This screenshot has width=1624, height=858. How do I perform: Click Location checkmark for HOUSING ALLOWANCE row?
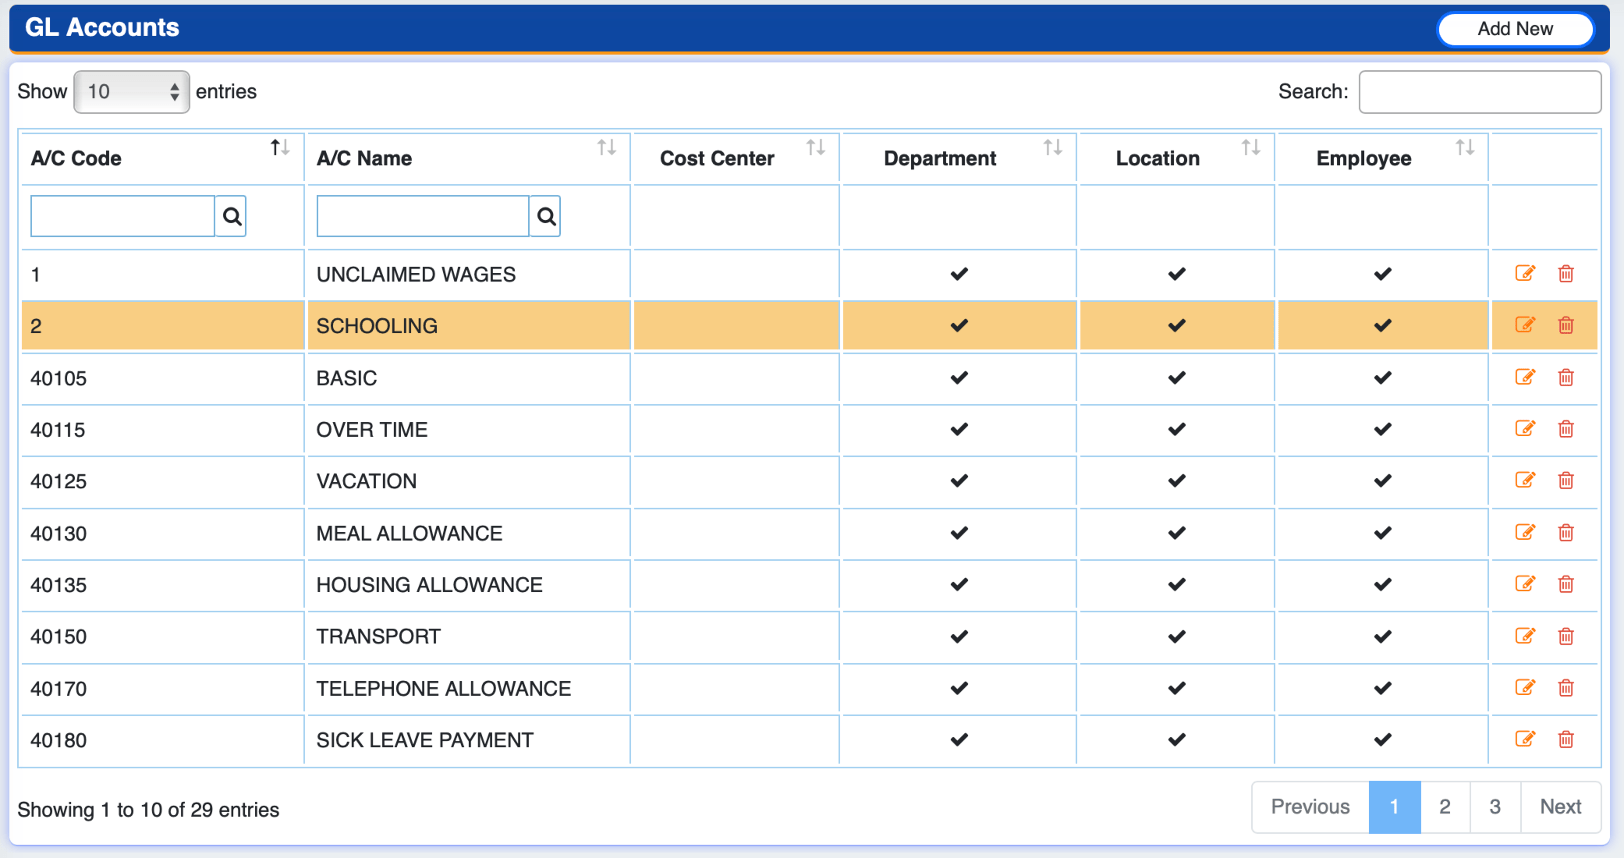click(x=1177, y=584)
